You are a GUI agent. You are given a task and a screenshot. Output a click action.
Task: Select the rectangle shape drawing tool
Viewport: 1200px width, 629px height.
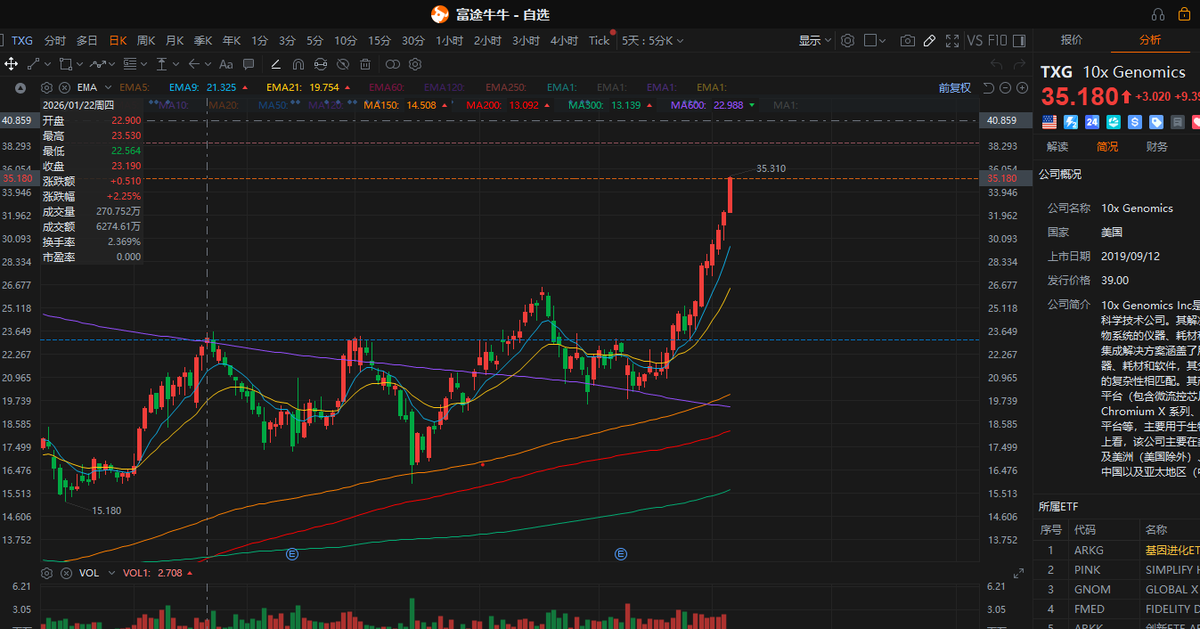65,64
